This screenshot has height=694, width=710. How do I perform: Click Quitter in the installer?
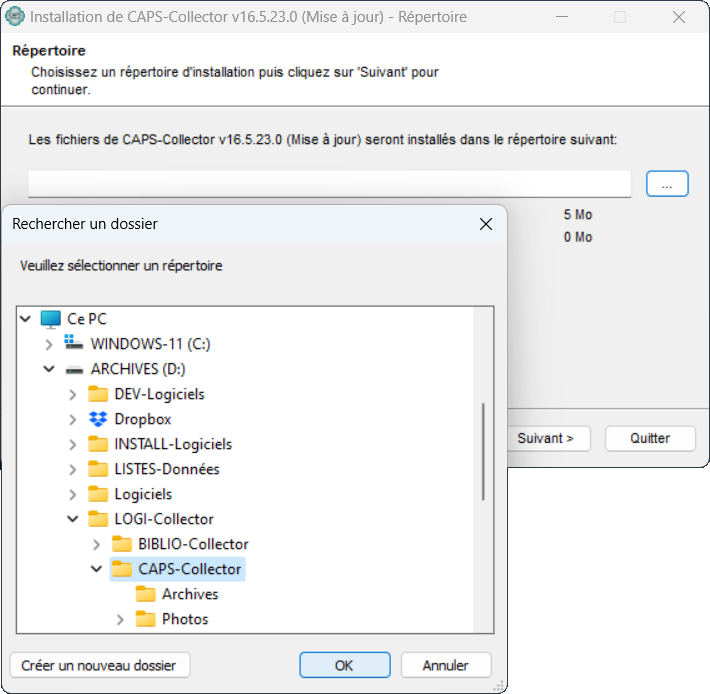(650, 438)
